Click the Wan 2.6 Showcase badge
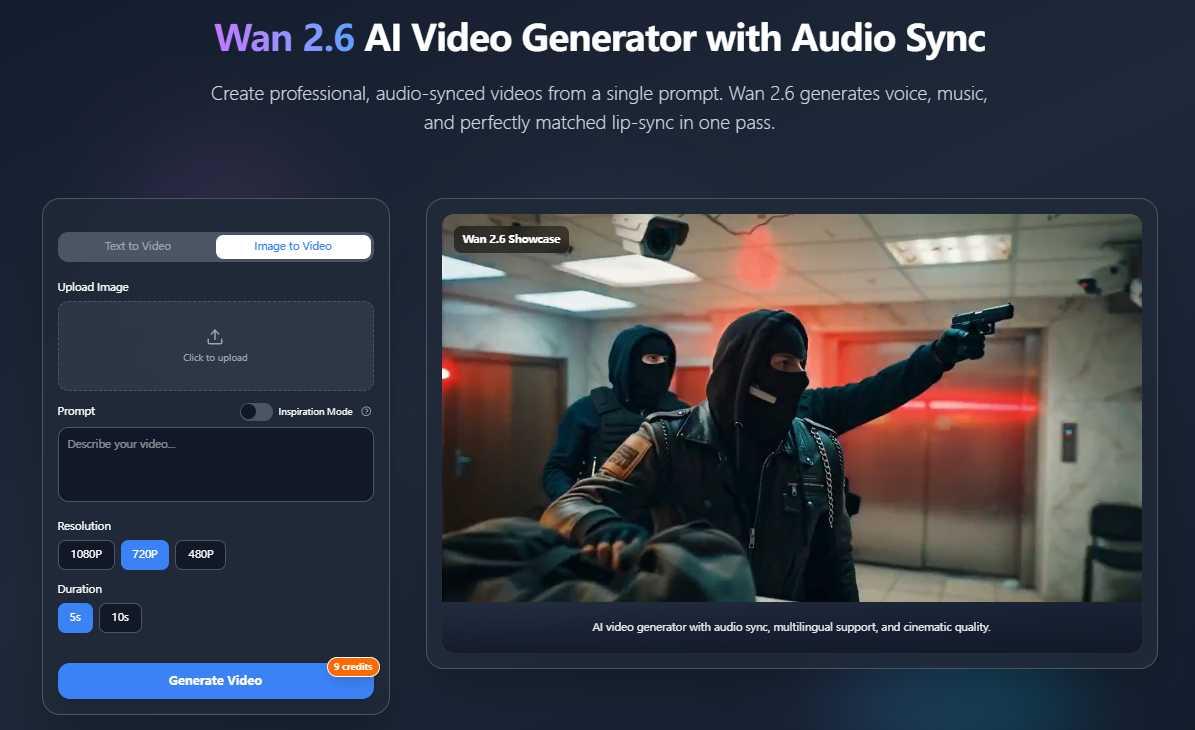The width and height of the screenshot is (1195, 730). click(511, 239)
